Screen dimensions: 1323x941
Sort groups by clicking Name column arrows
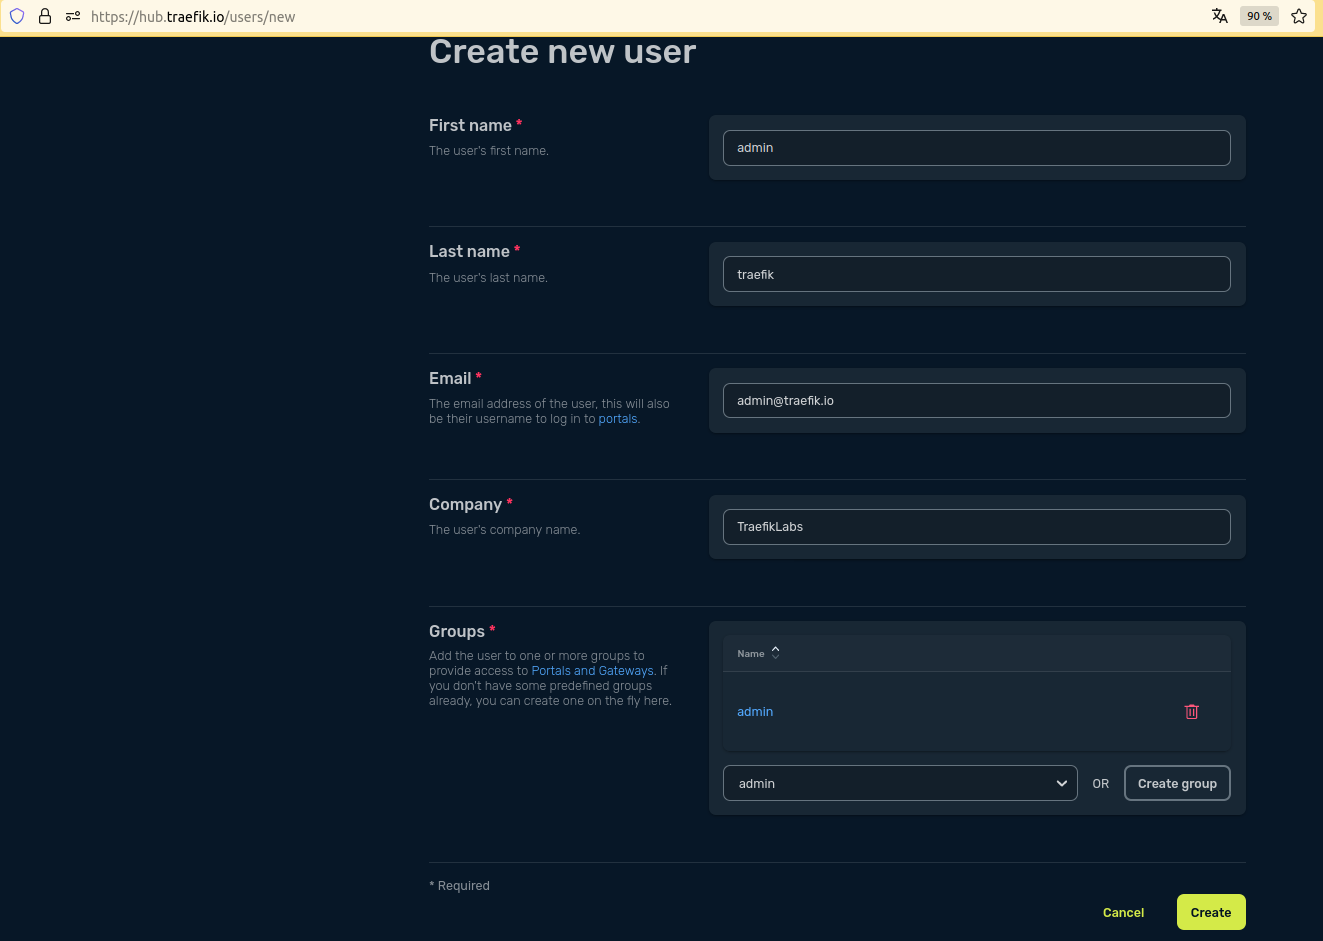point(775,651)
